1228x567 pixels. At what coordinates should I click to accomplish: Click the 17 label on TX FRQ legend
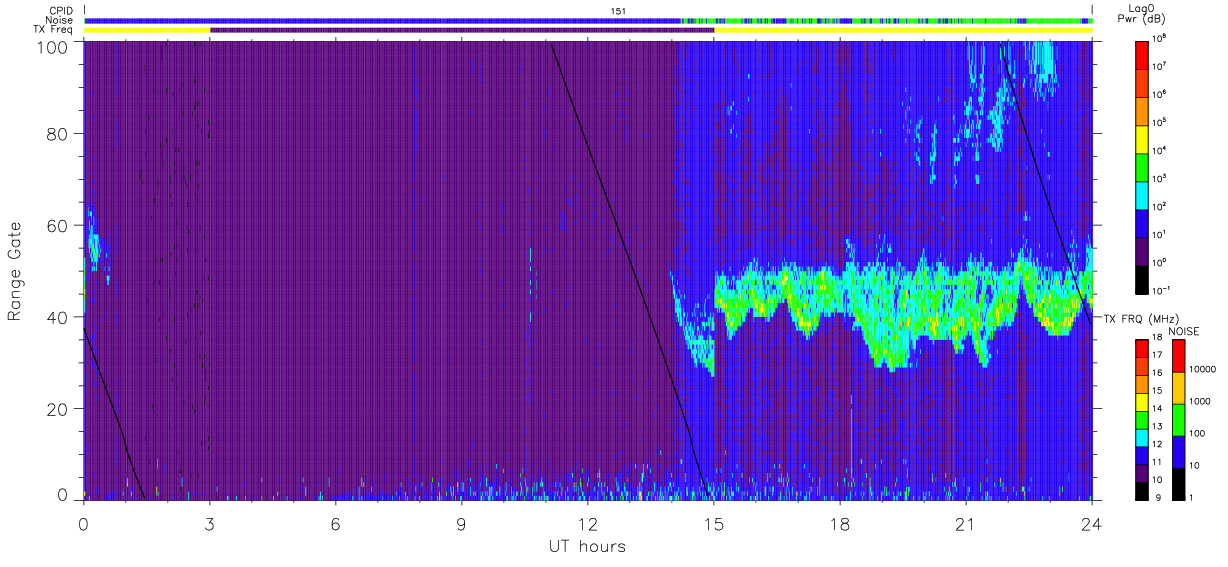(1158, 356)
